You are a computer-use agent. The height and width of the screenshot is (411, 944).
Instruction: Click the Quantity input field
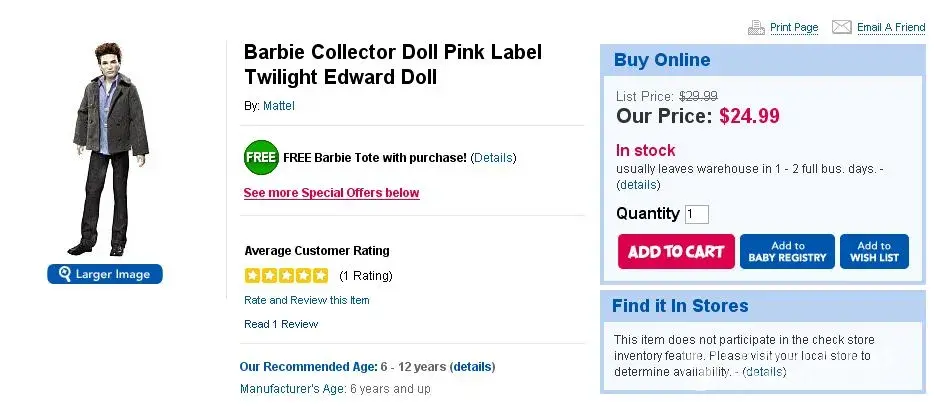tap(697, 214)
